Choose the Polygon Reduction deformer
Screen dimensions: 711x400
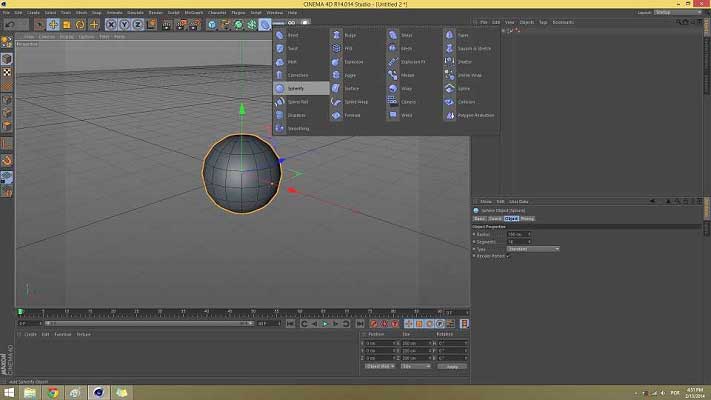point(475,115)
